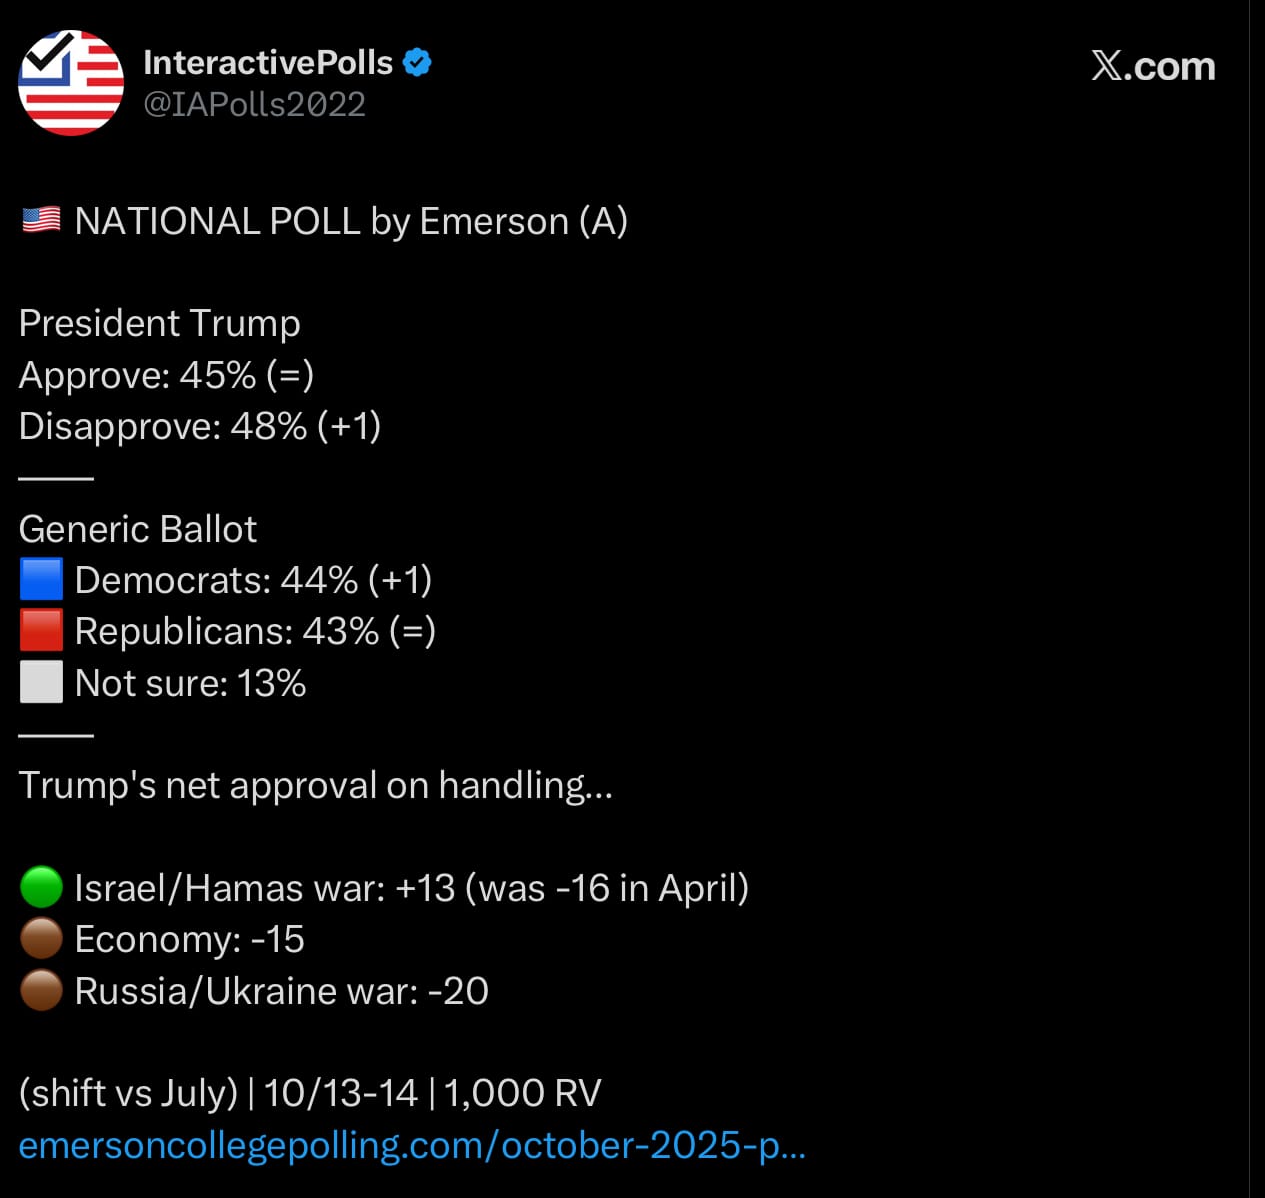This screenshot has width=1265, height=1198.
Task: Click the President Trump heading text
Action: click(x=160, y=323)
